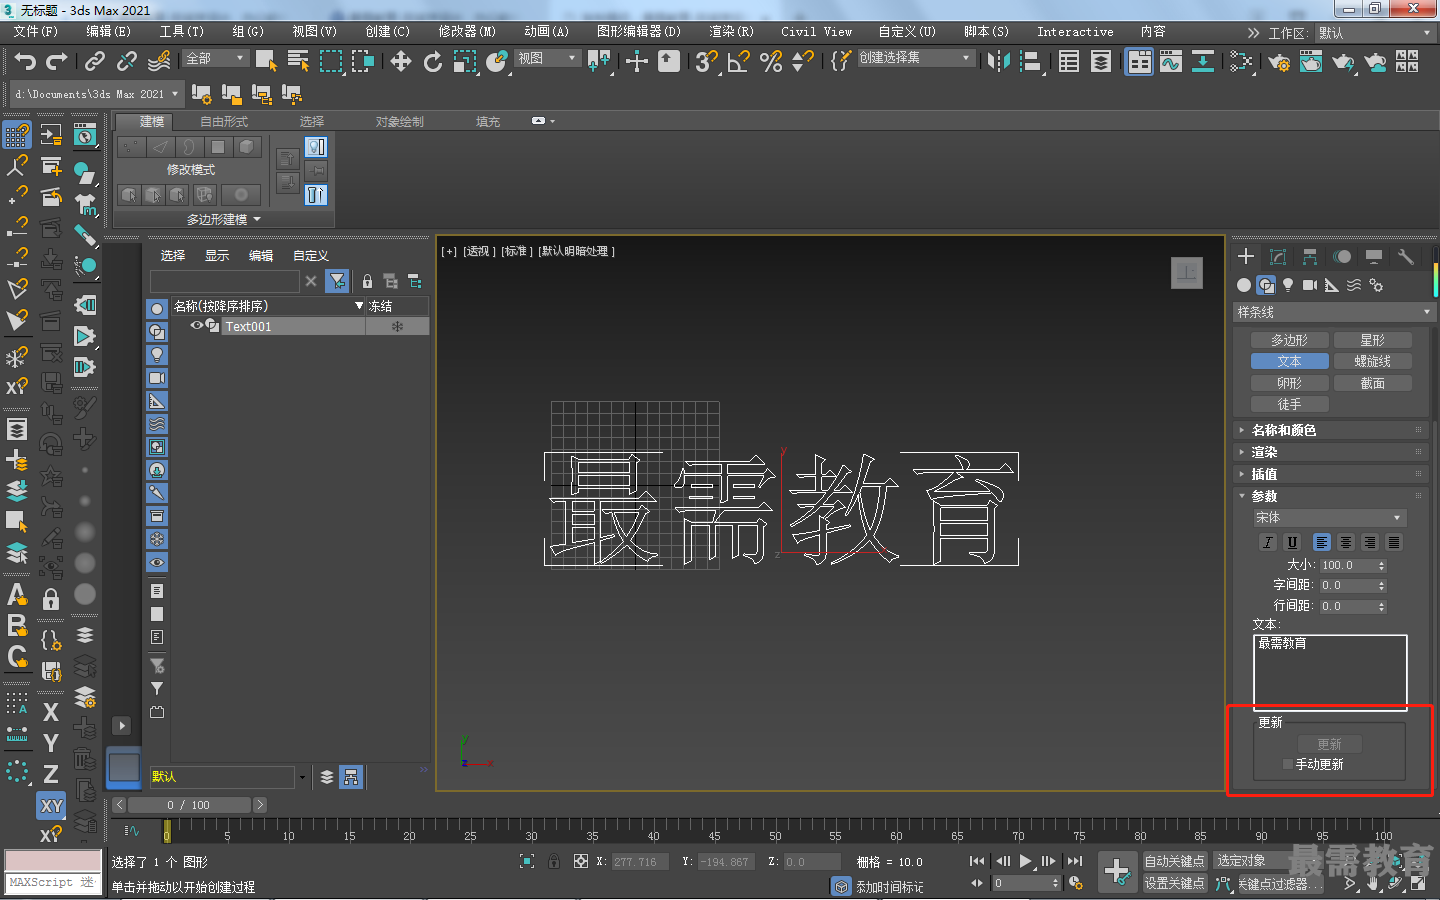Open the 宋体 font dropdown

1330,518
